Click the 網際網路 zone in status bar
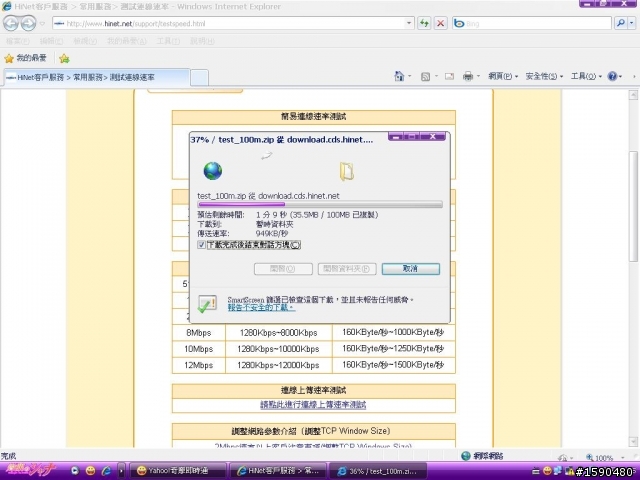Viewport: 640px width, 480px height. (x=482, y=456)
